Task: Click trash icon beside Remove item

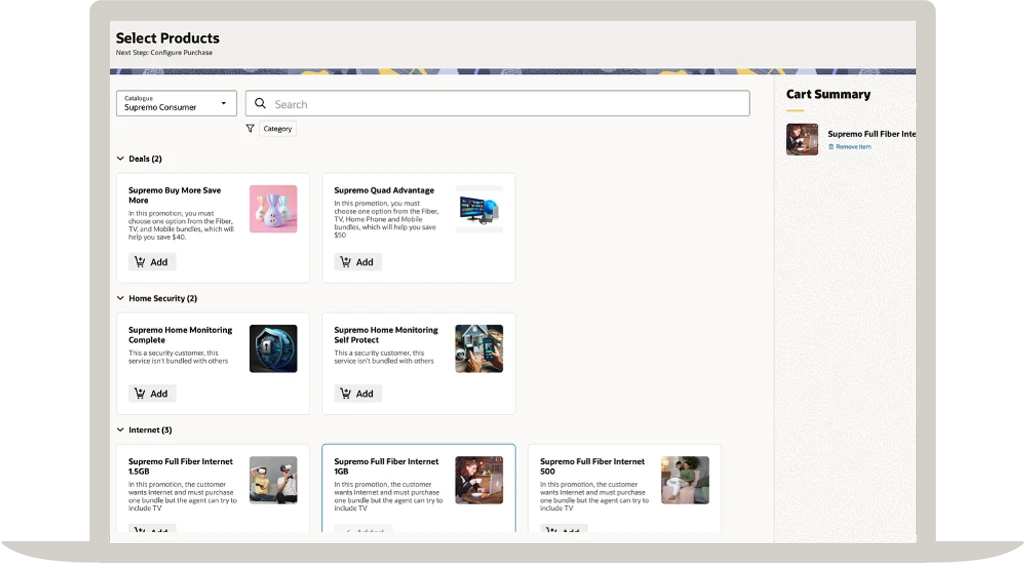Action: (x=831, y=147)
